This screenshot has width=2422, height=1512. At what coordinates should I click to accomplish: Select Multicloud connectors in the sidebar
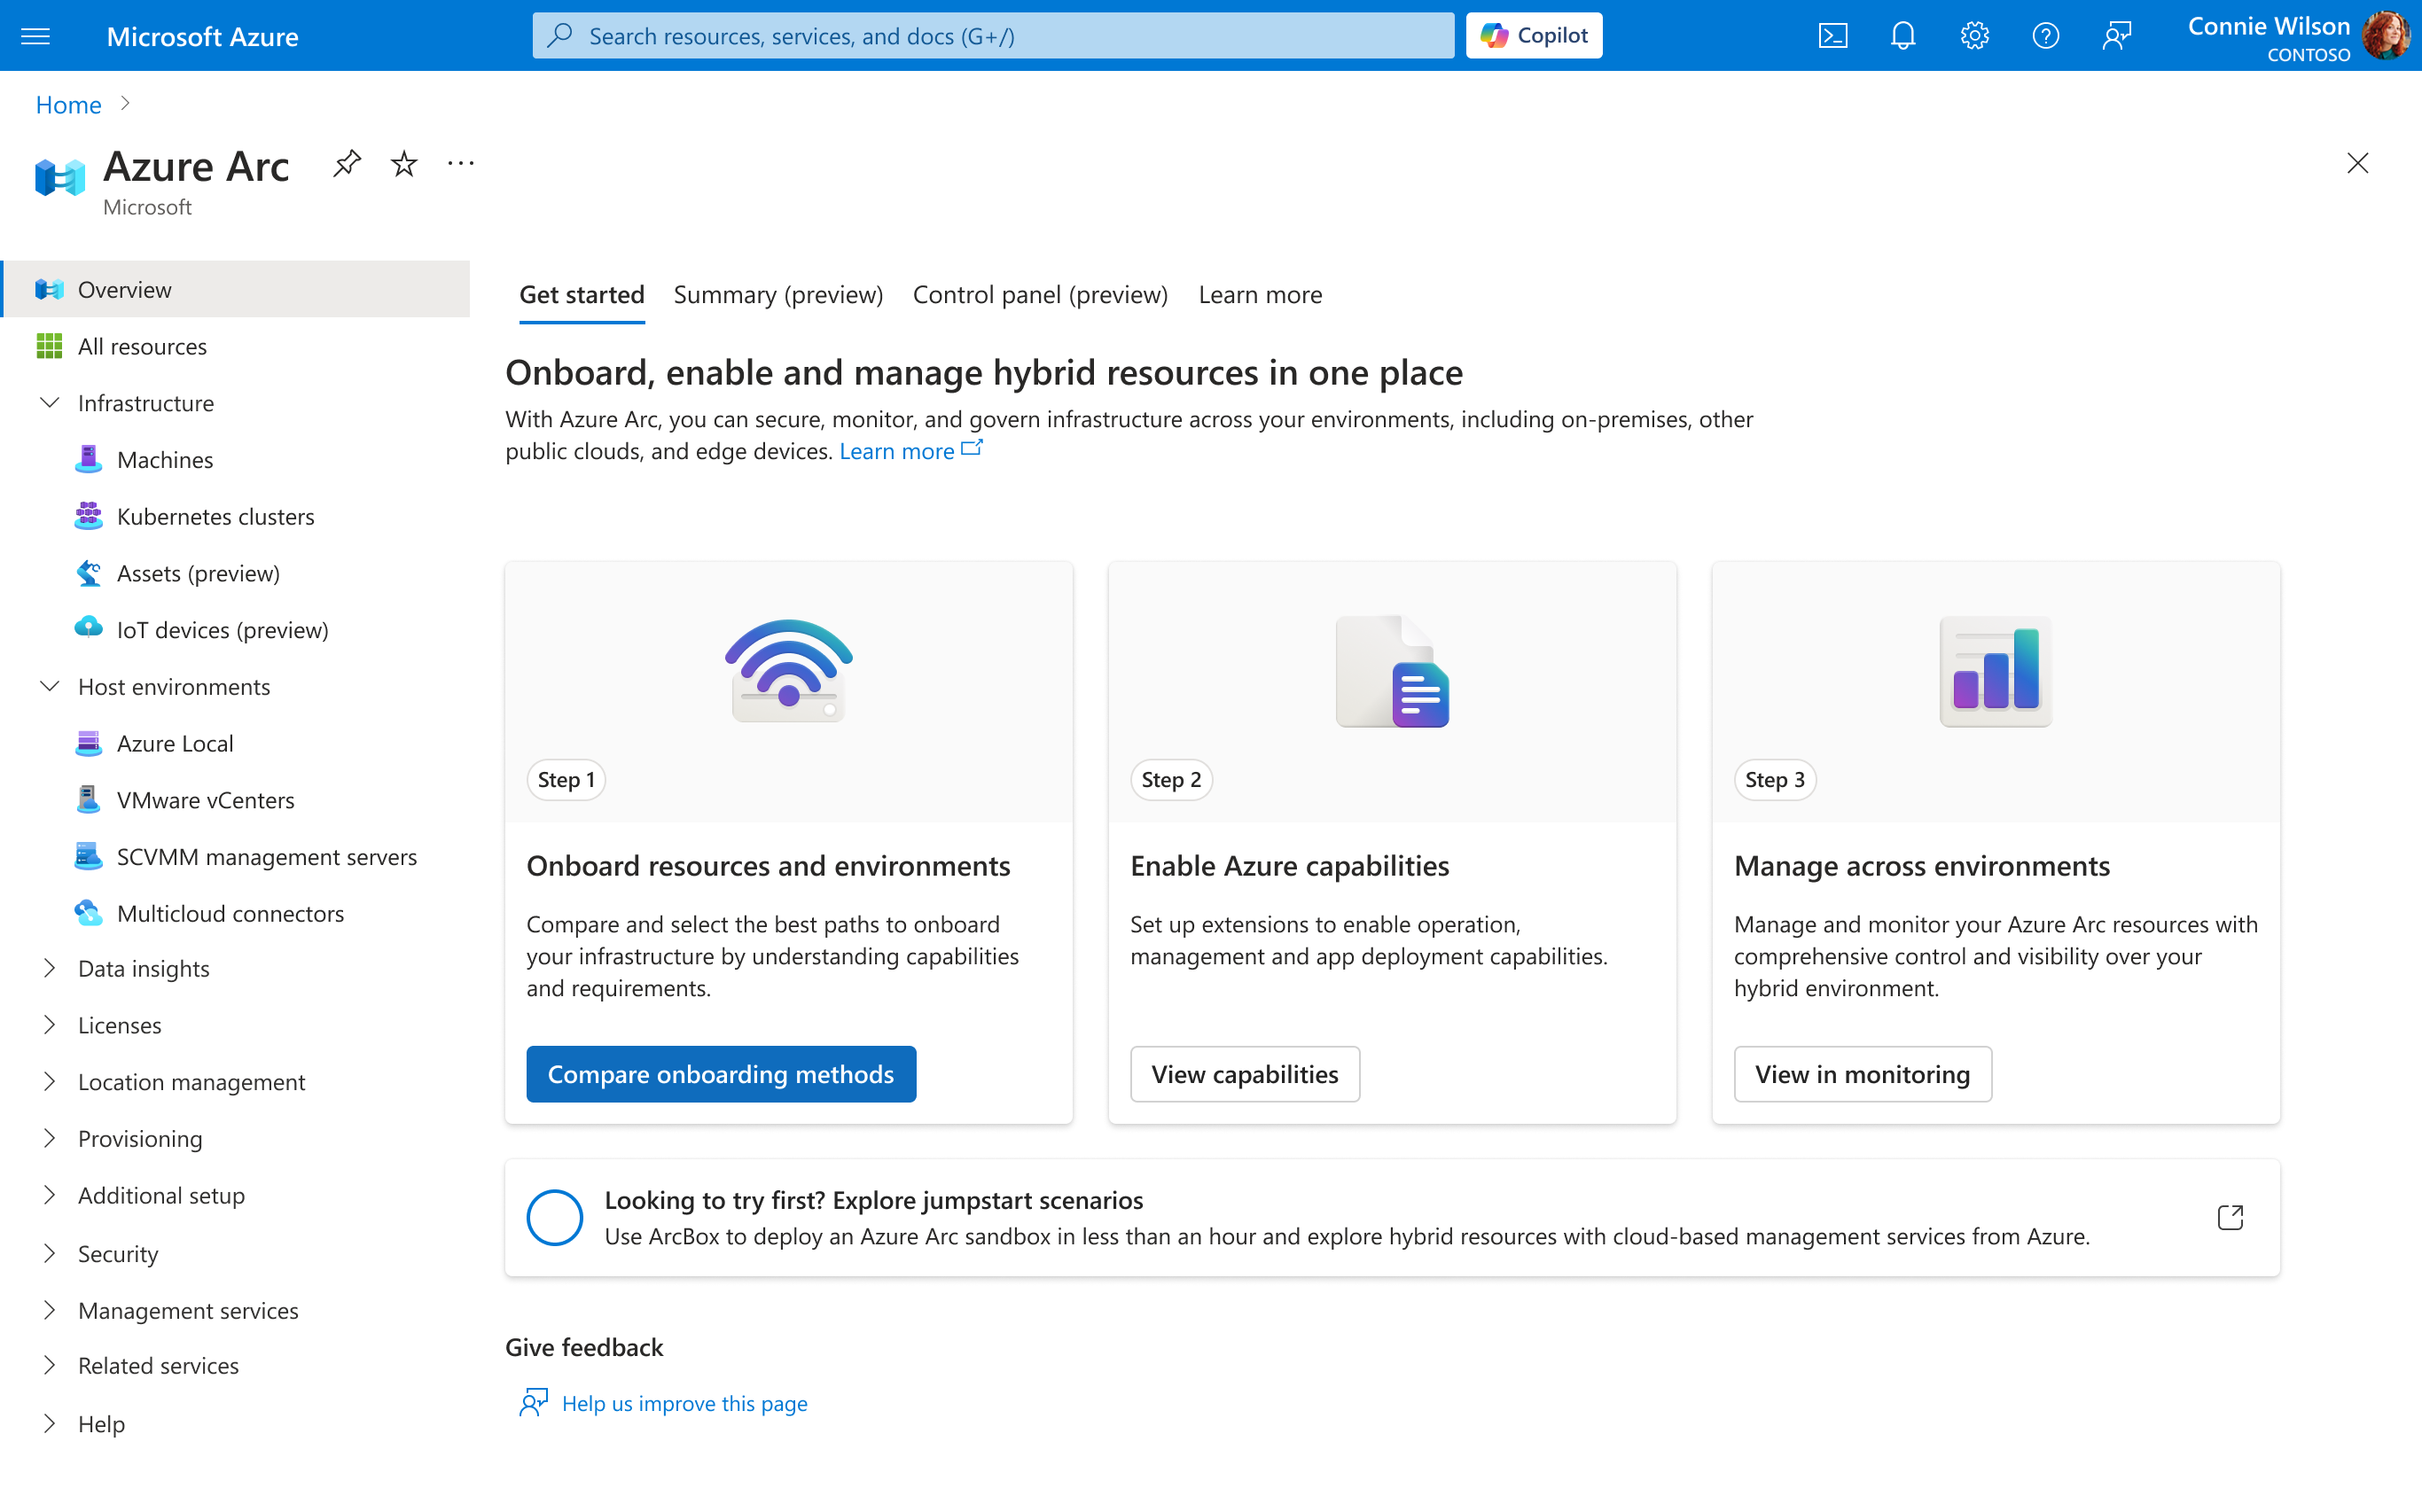click(230, 913)
